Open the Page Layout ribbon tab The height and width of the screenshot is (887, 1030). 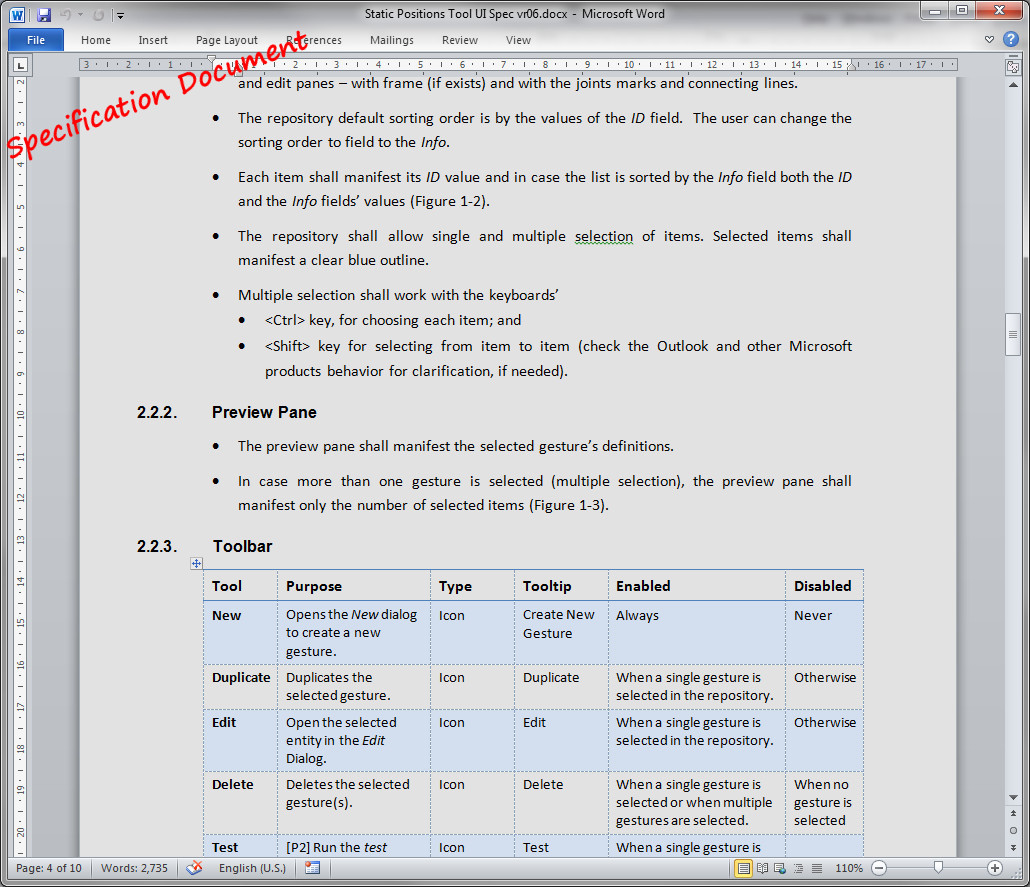click(227, 40)
